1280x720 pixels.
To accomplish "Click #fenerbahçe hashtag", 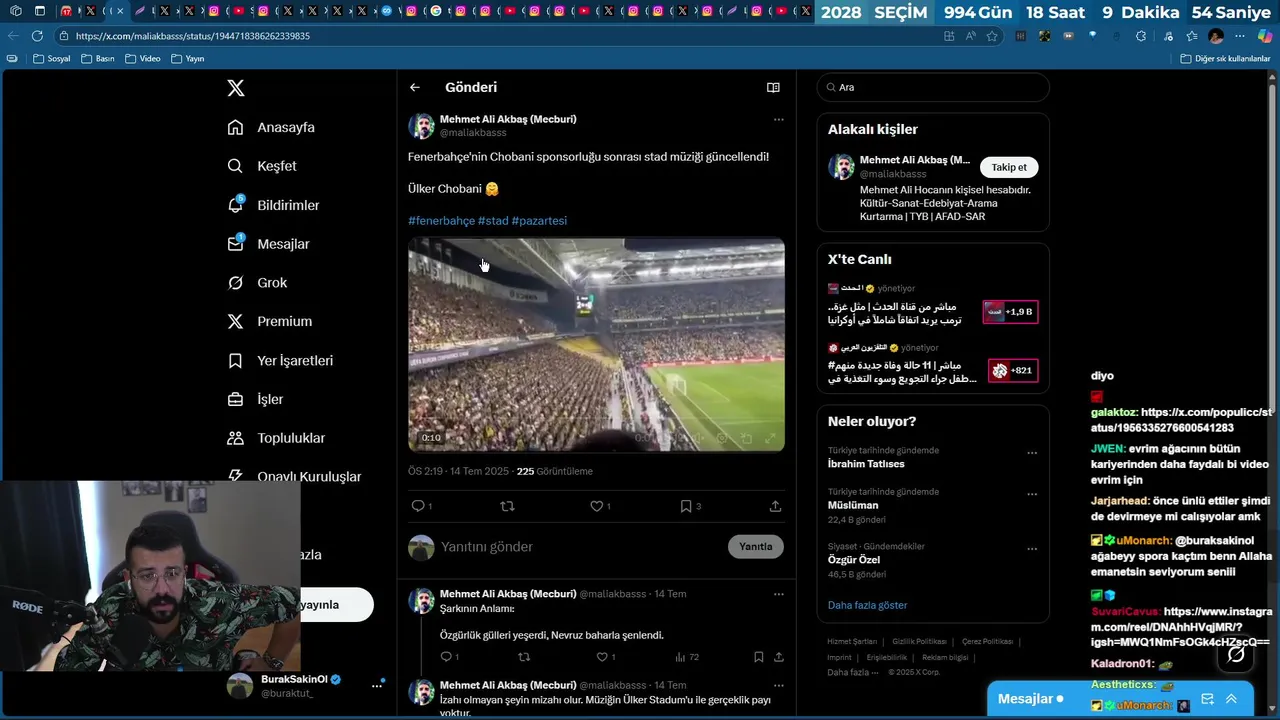I will pyautogui.click(x=441, y=220).
